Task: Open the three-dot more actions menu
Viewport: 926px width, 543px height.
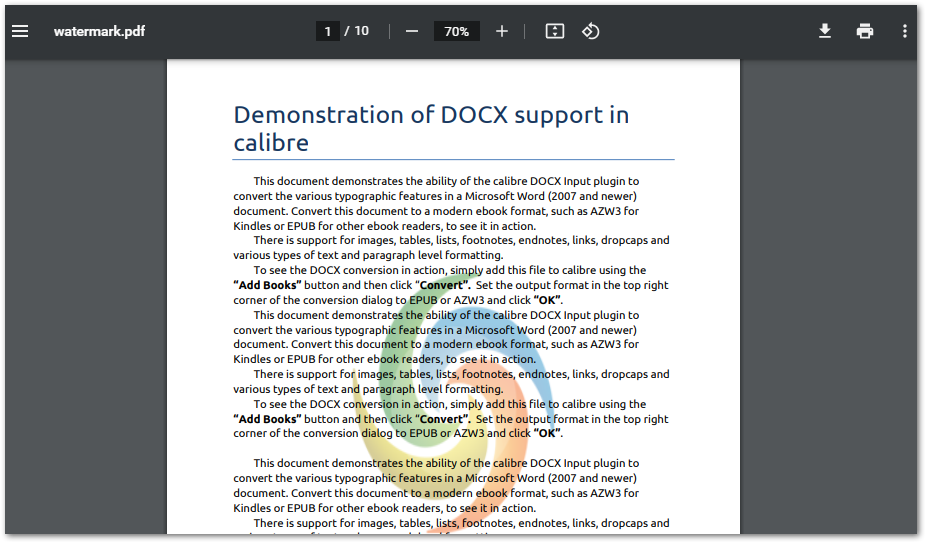Action: pos(905,31)
